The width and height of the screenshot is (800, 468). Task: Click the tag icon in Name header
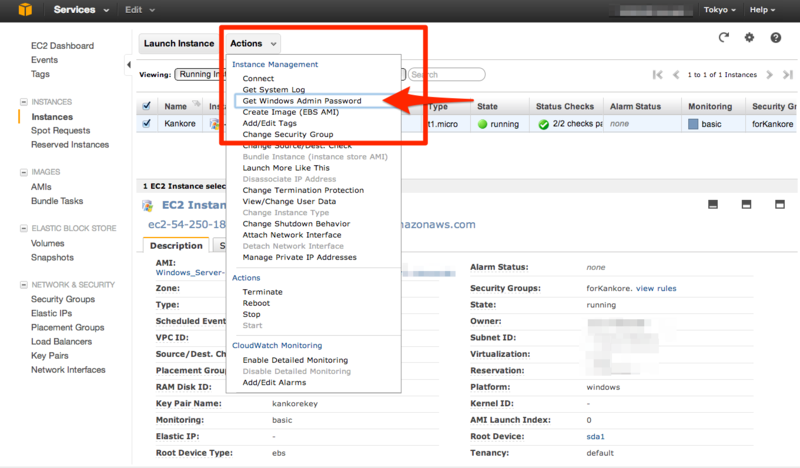196,105
